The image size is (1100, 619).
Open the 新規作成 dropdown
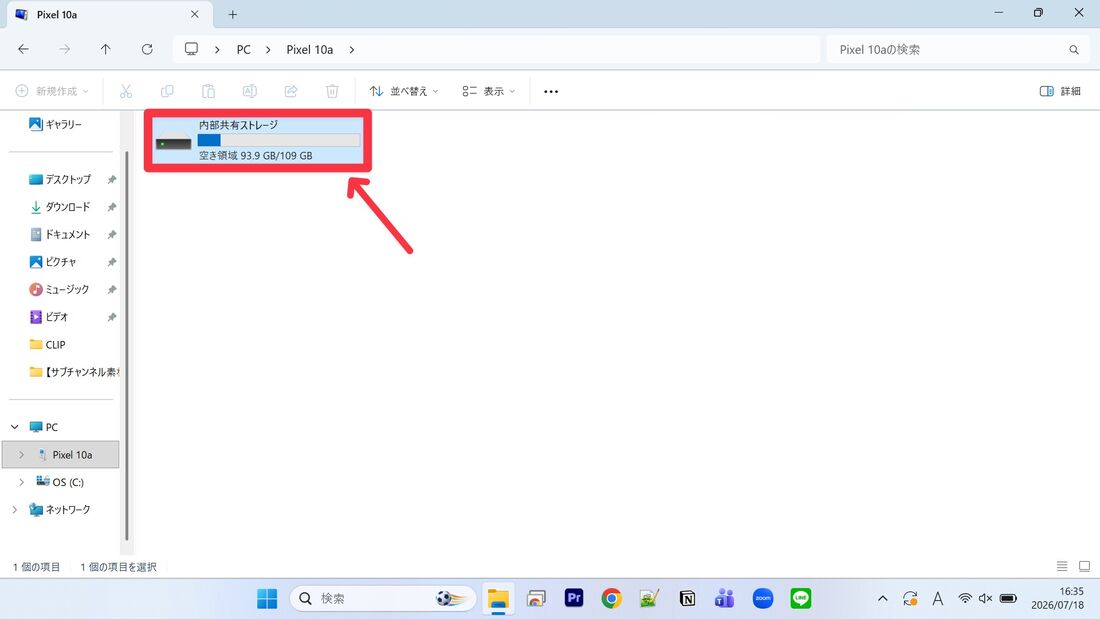click(53, 91)
